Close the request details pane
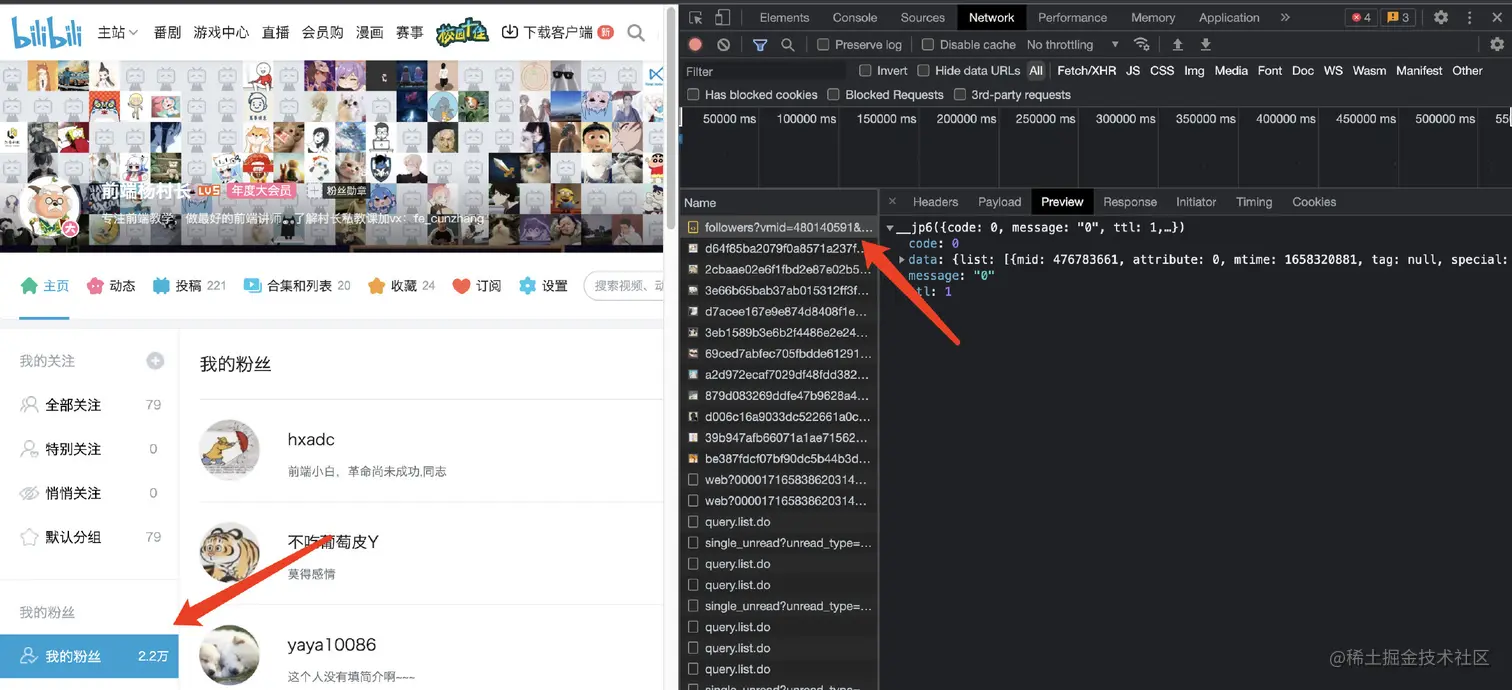Viewport: 1512px width, 690px height. [892, 201]
